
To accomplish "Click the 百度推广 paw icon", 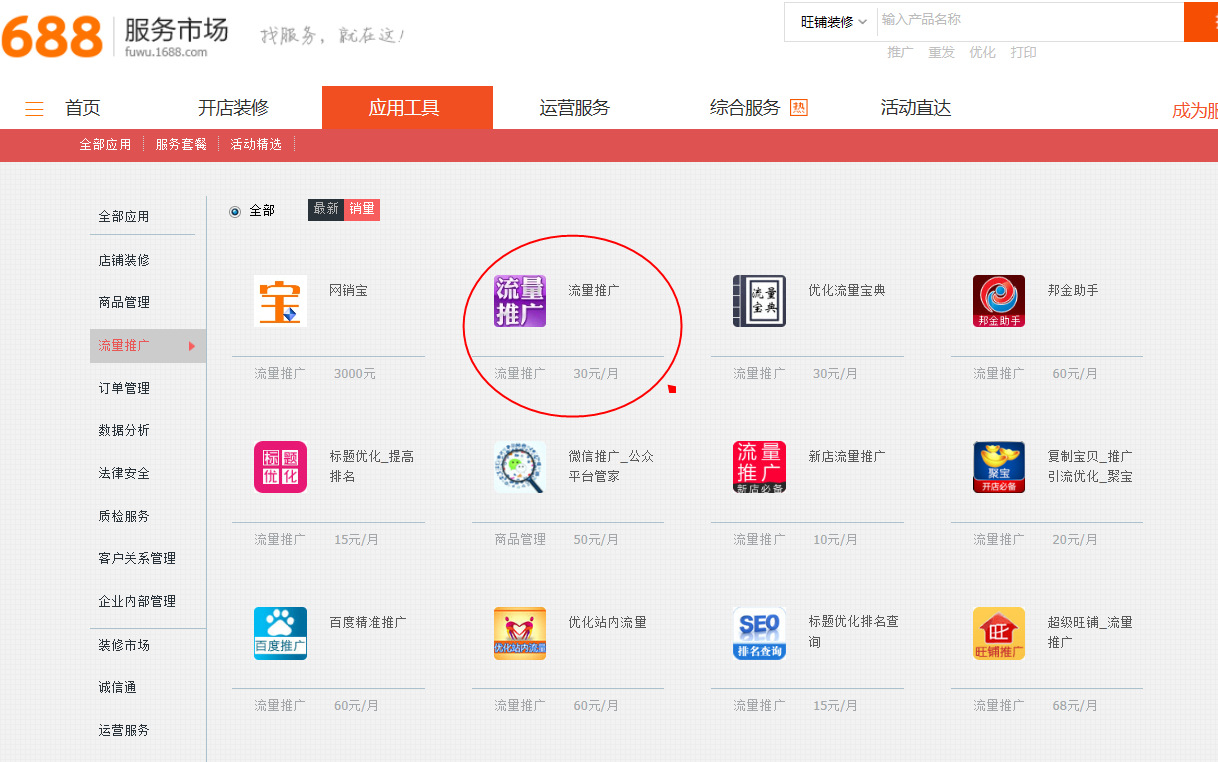I will (280, 633).
